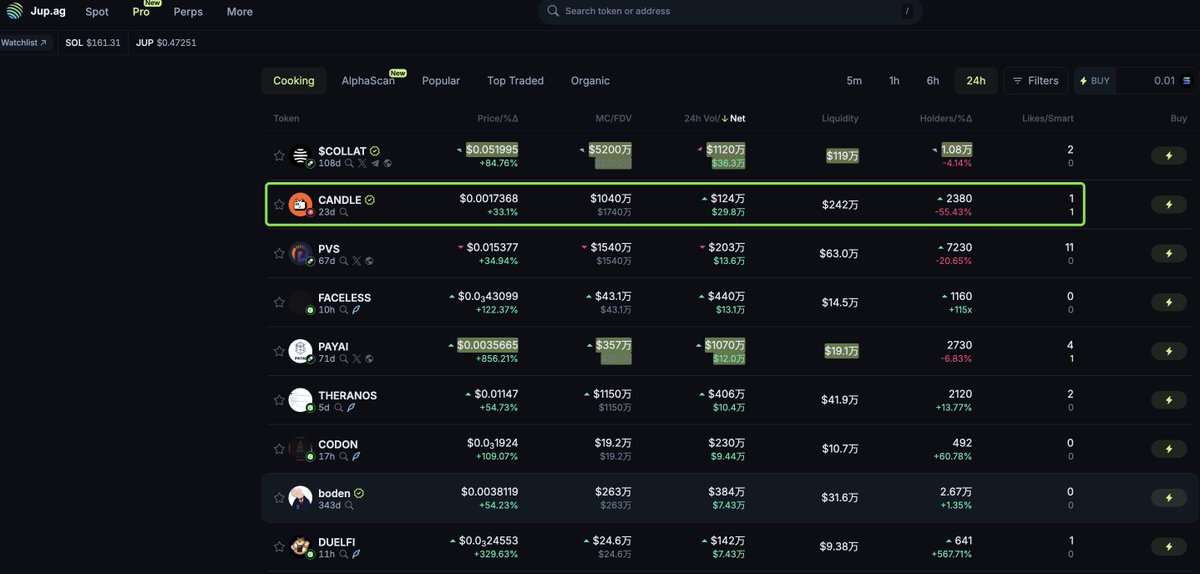Image resolution: width=1200 pixels, height=574 pixels.
Task: Go to the Perps section
Action: pyautogui.click(x=187, y=12)
